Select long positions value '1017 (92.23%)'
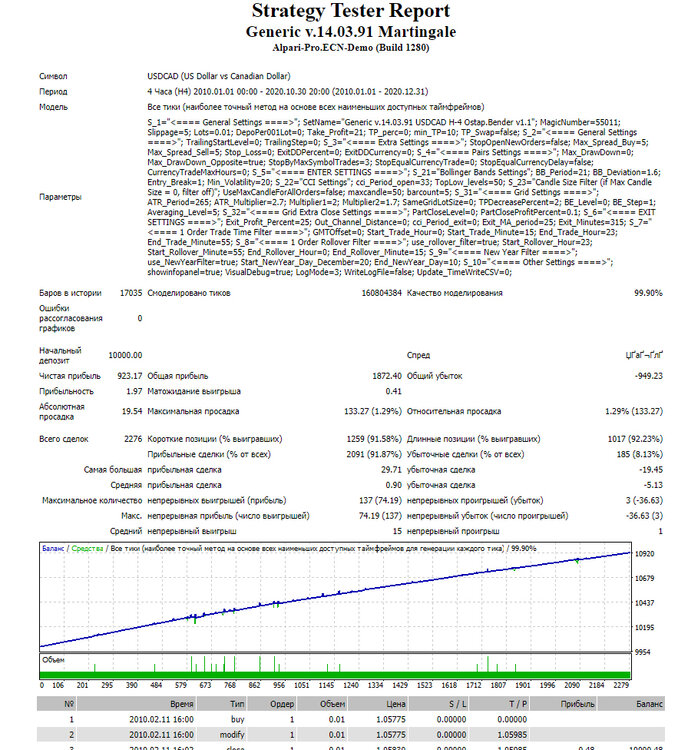Image resolution: width=678 pixels, height=750 pixels. point(635,439)
